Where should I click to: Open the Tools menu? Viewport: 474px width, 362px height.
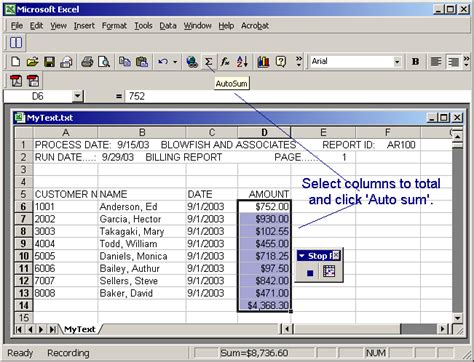click(x=143, y=26)
